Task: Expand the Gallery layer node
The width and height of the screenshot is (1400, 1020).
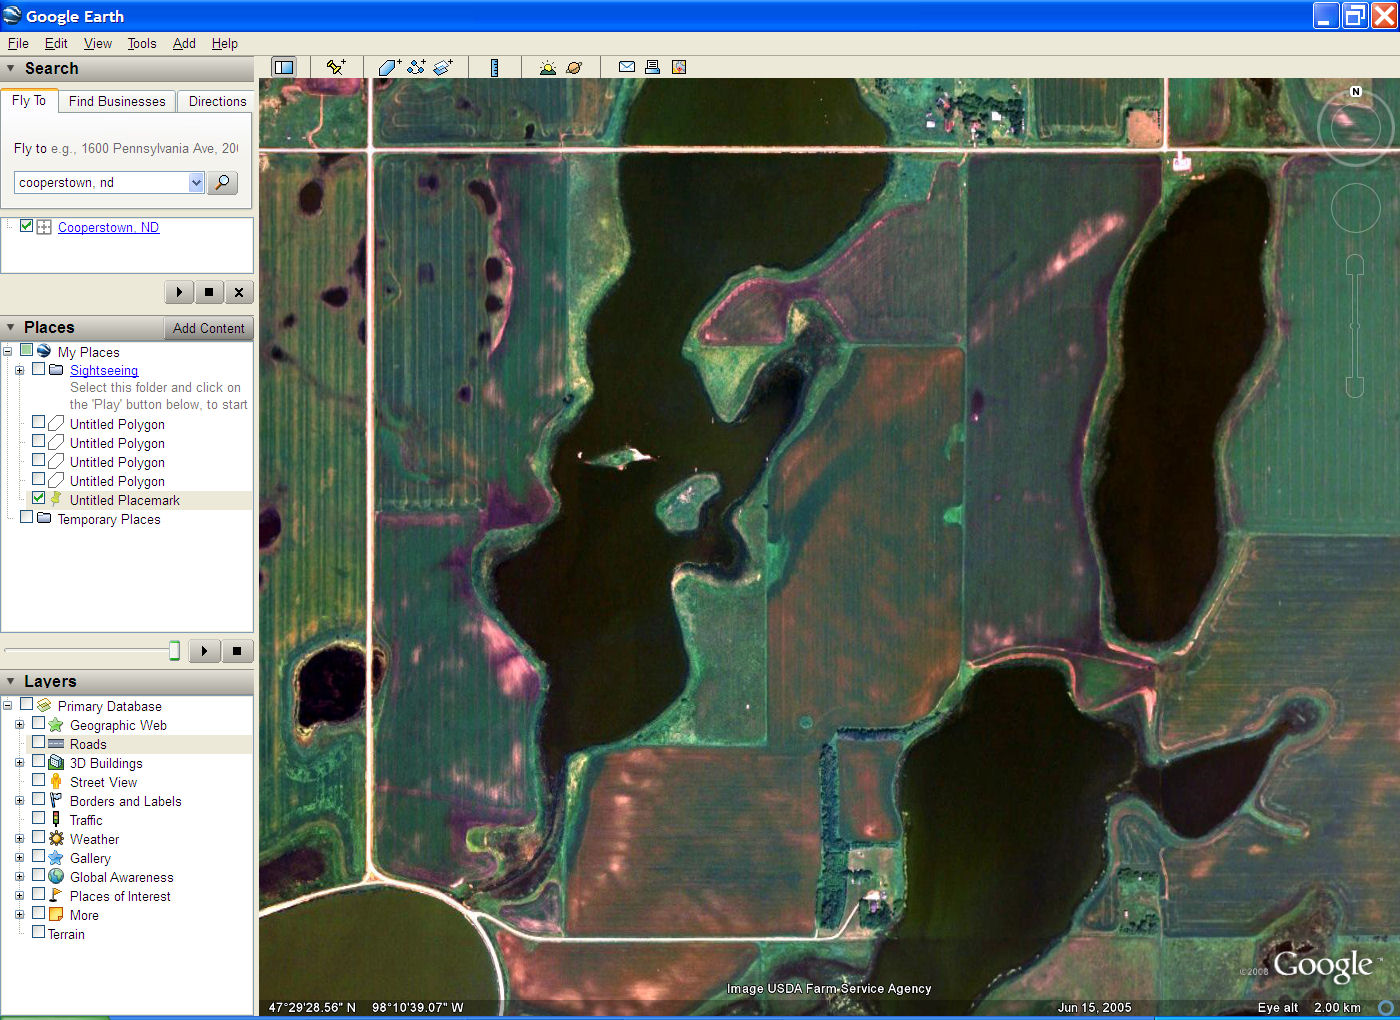Action: click(x=19, y=857)
